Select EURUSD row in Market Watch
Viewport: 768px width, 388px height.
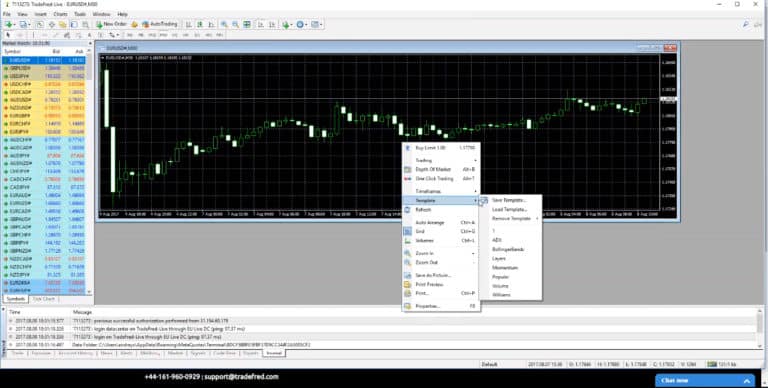pos(44,60)
